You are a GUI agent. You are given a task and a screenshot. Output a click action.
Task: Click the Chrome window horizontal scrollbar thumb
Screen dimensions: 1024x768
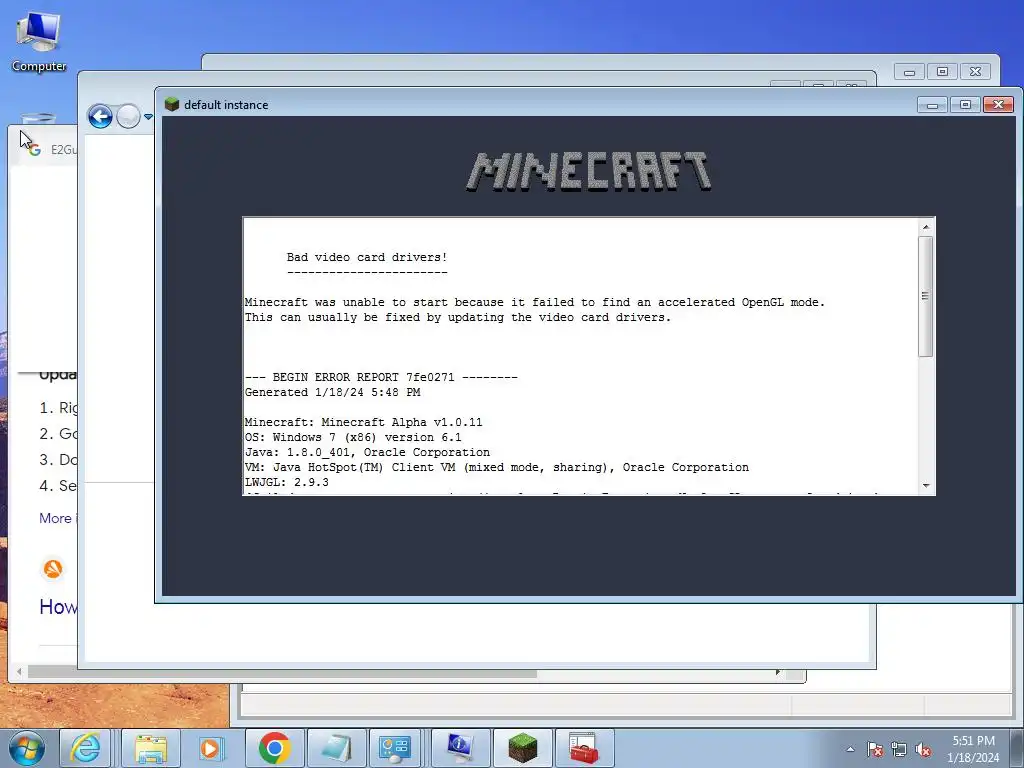[282, 673]
